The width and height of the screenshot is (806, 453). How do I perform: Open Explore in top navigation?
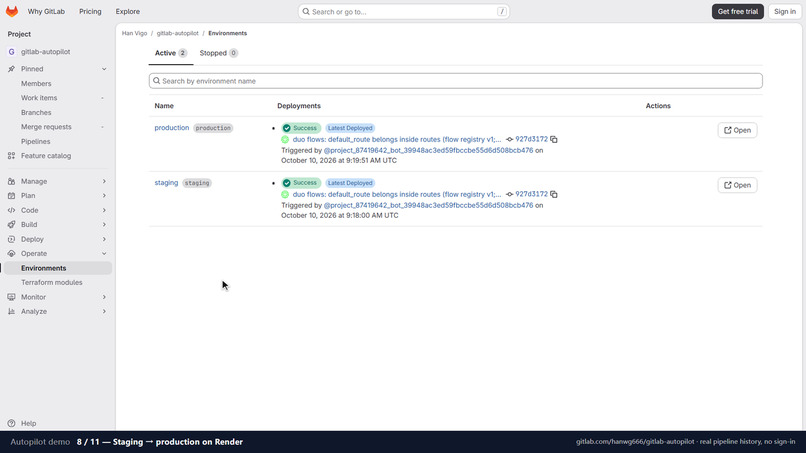point(127,11)
